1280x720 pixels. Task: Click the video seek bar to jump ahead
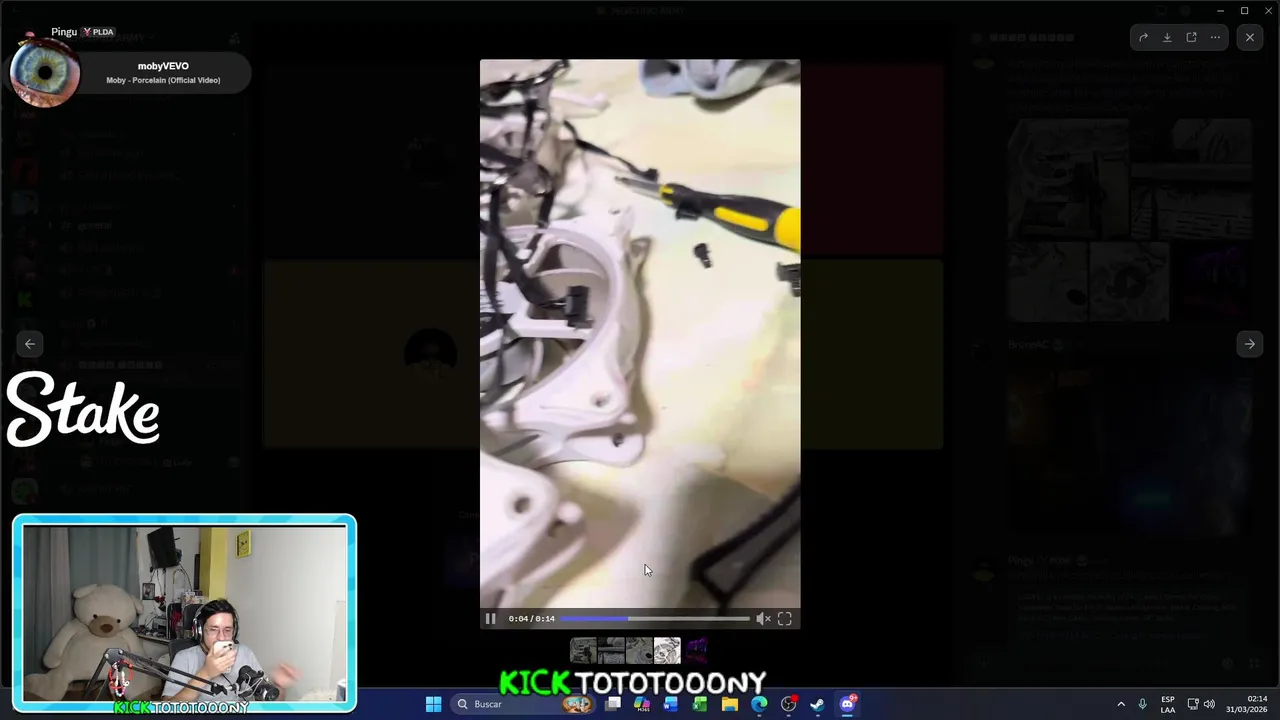click(x=654, y=619)
